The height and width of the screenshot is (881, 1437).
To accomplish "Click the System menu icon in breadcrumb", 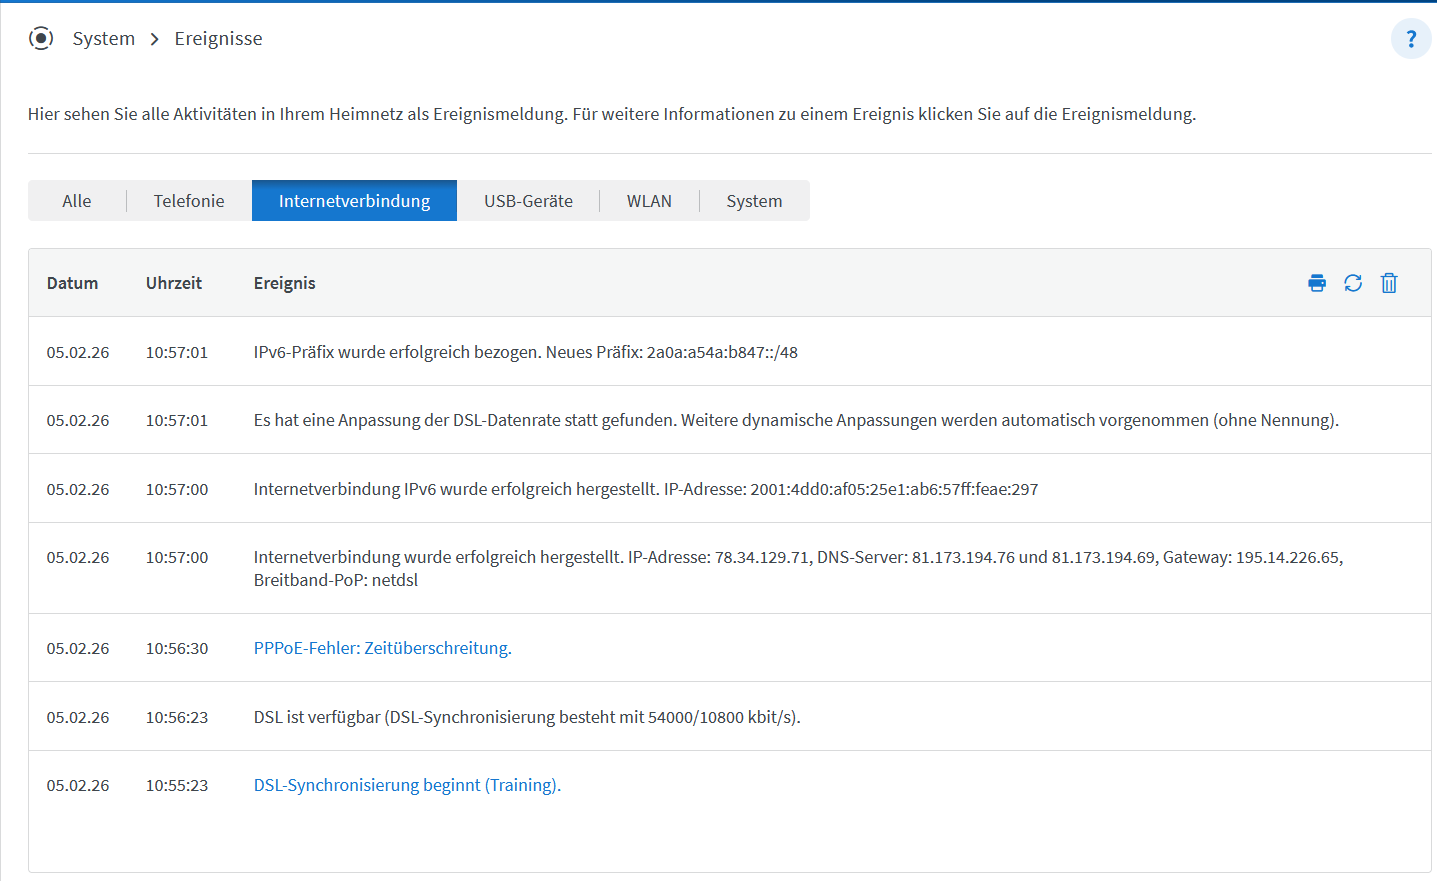I will pos(41,39).
